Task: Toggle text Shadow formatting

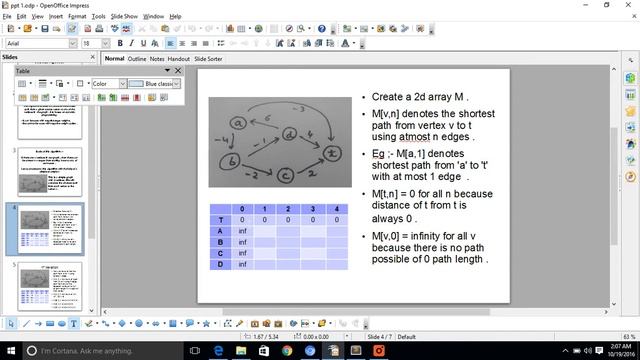Action: [x=155, y=43]
